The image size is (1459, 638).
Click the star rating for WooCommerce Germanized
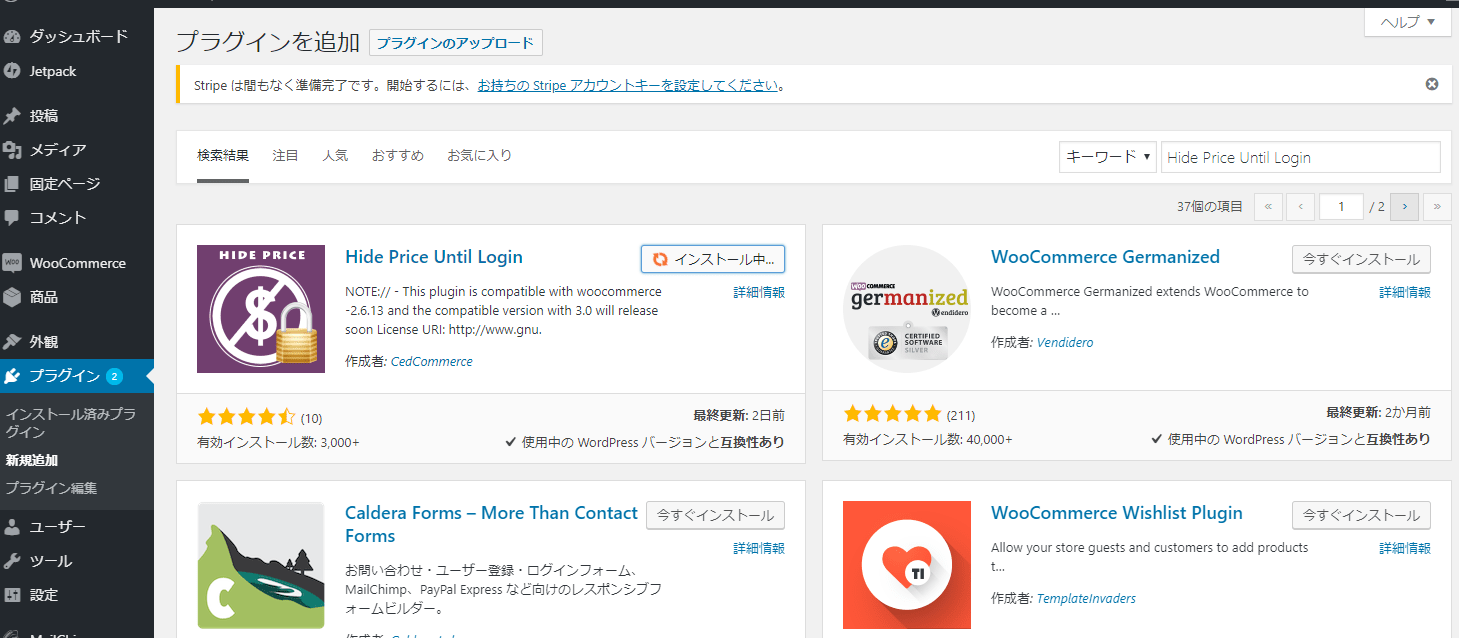coord(892,414)
